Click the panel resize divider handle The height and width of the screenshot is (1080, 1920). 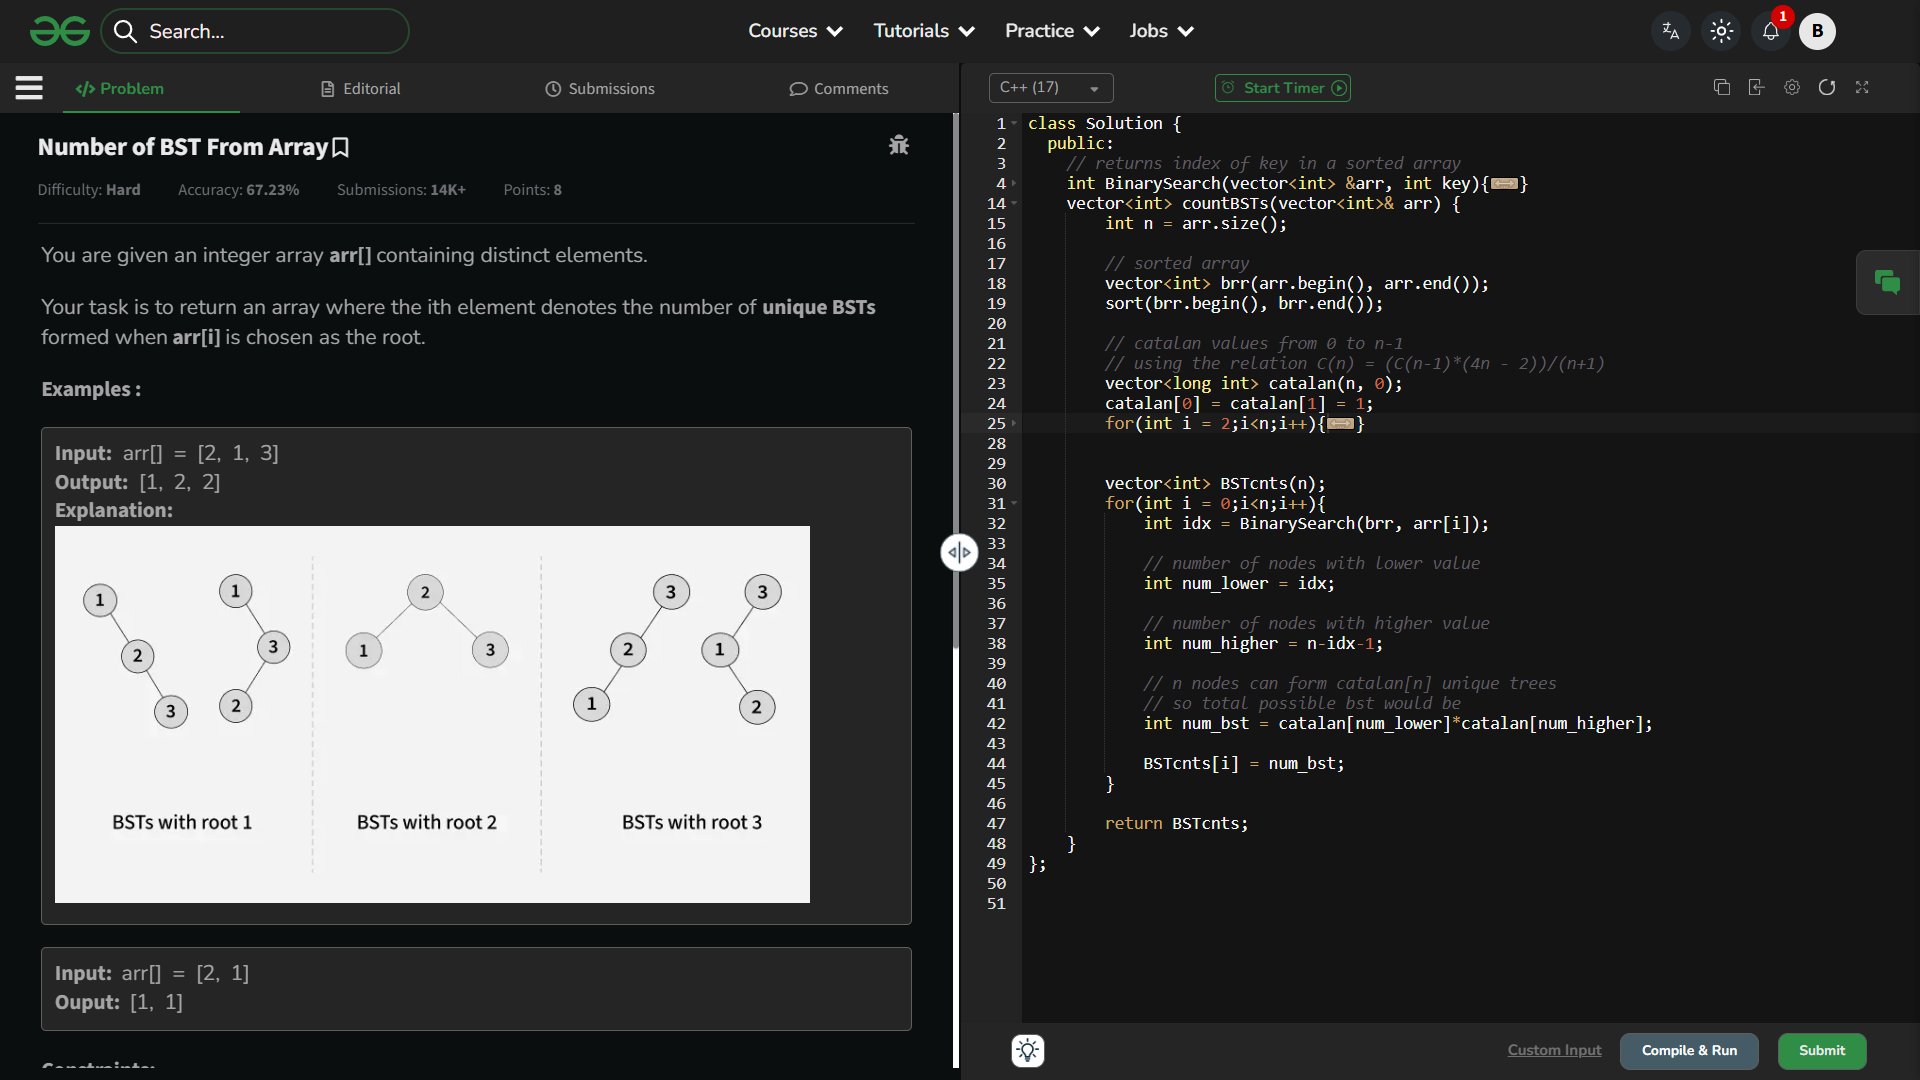(x=959, y=552)
